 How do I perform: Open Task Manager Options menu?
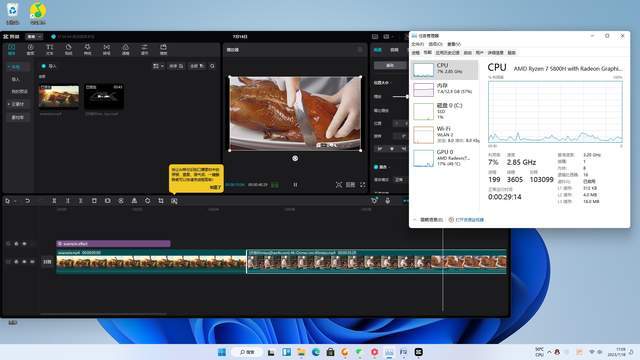click(x=436, y=44)
